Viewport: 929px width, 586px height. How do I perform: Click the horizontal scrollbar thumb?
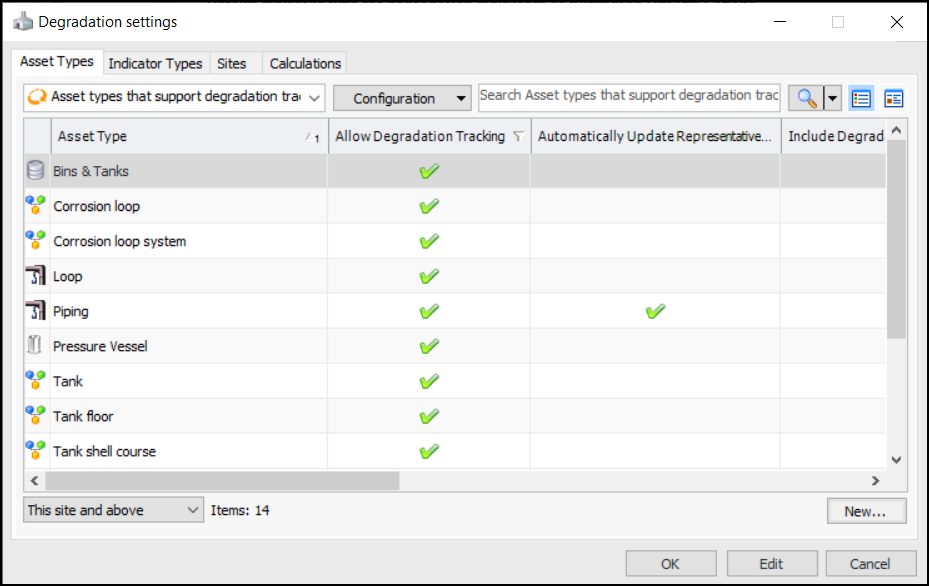coord(220,481)
